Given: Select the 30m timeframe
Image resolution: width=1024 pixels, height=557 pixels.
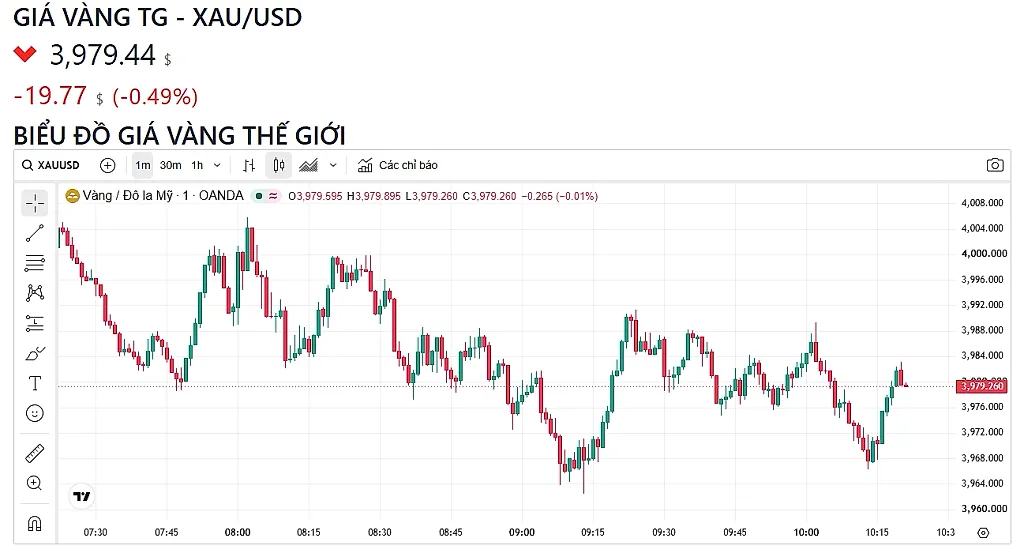Looking at the screenshot, I should pos(170,165).
